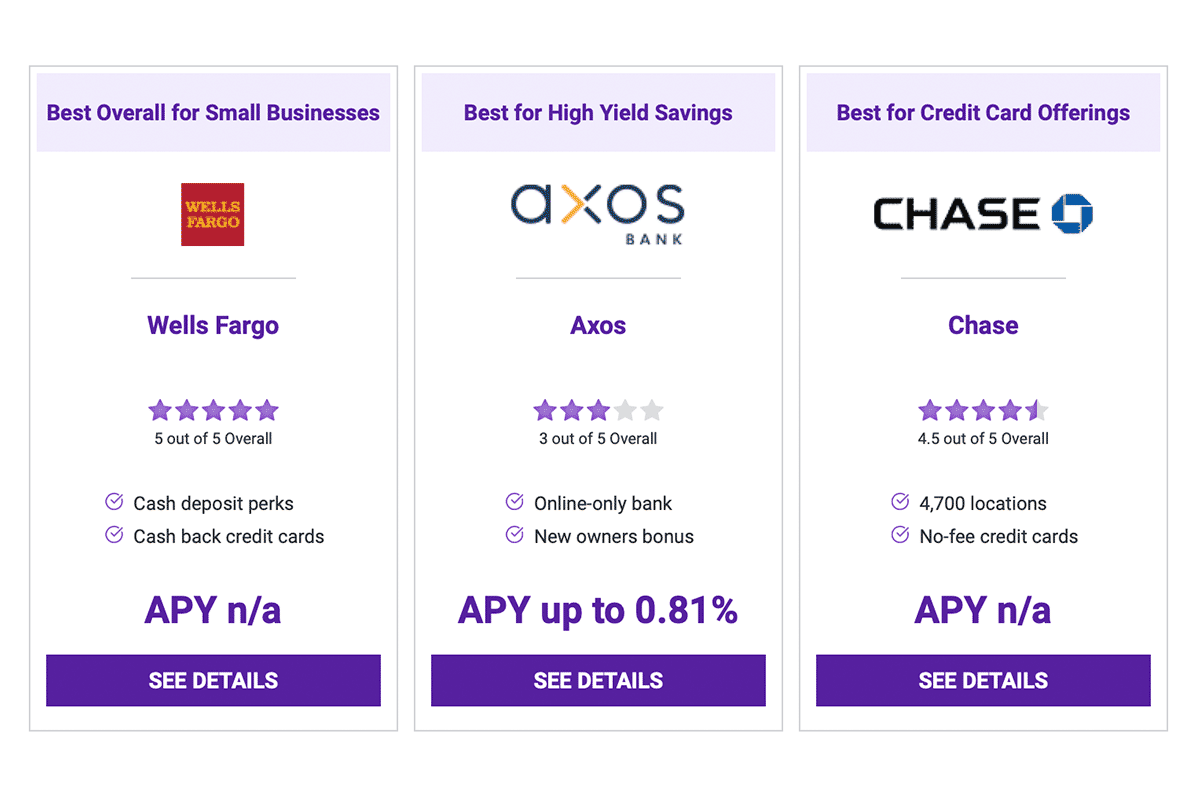1200x800 pixels.
Task: Click the Best for High Yield Savings header
Action: 598,112
